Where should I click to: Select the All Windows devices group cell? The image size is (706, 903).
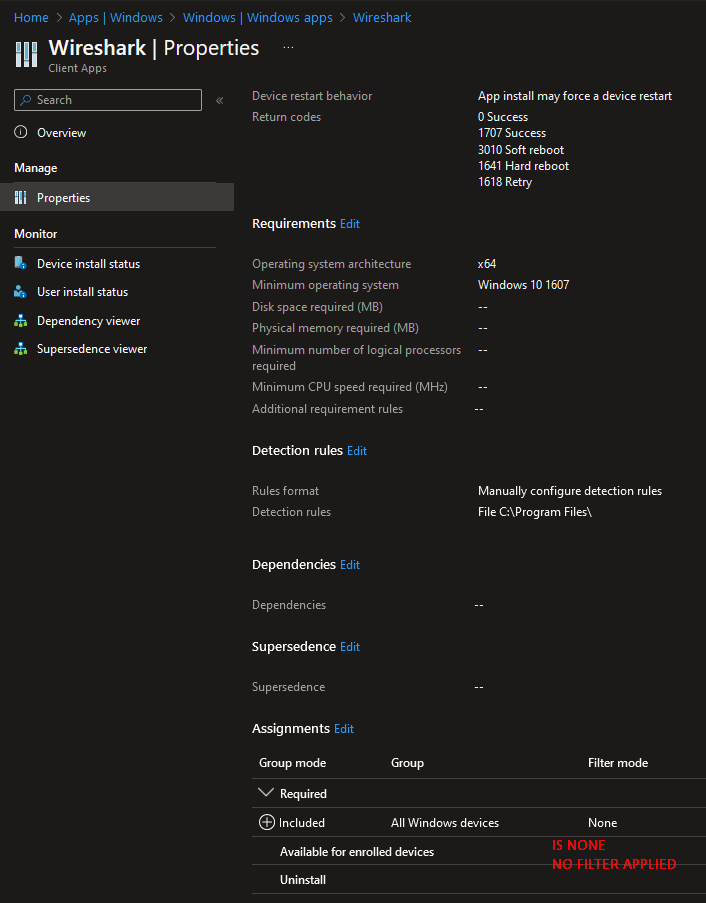click(445, 822)
